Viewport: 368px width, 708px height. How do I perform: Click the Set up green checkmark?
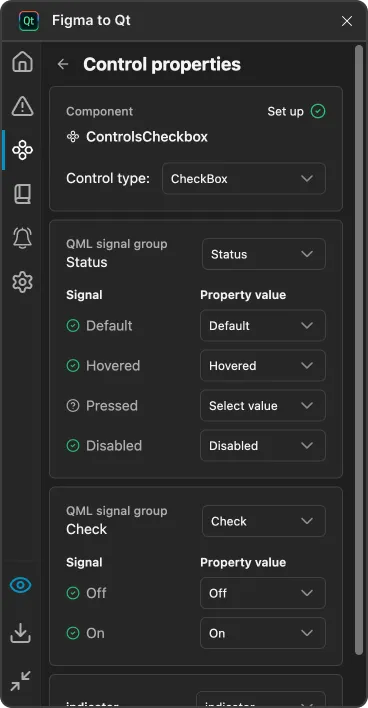tap(318, 111)
